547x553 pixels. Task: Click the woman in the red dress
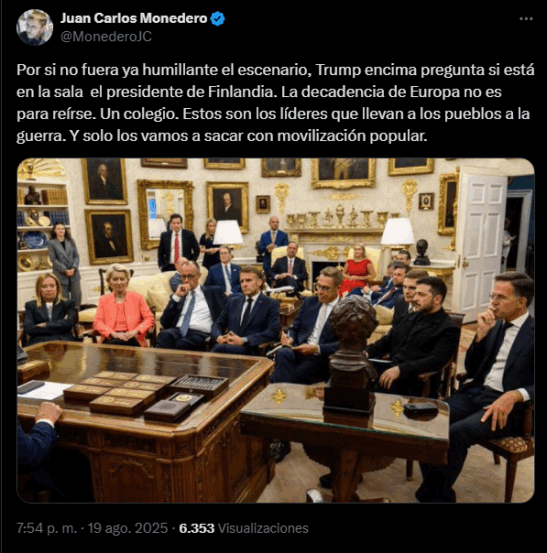[x=359, y=269]
